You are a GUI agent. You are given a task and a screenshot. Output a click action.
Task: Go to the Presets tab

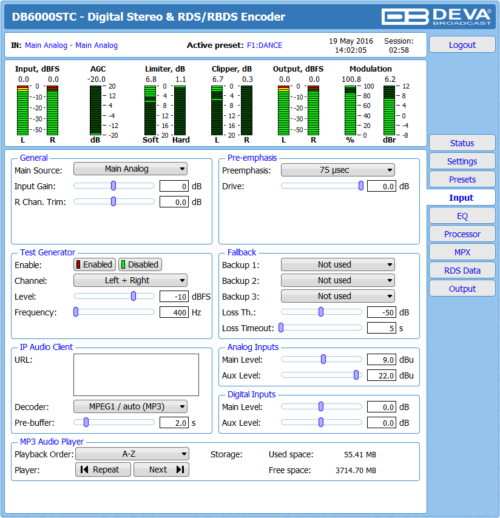coord(462,179)
